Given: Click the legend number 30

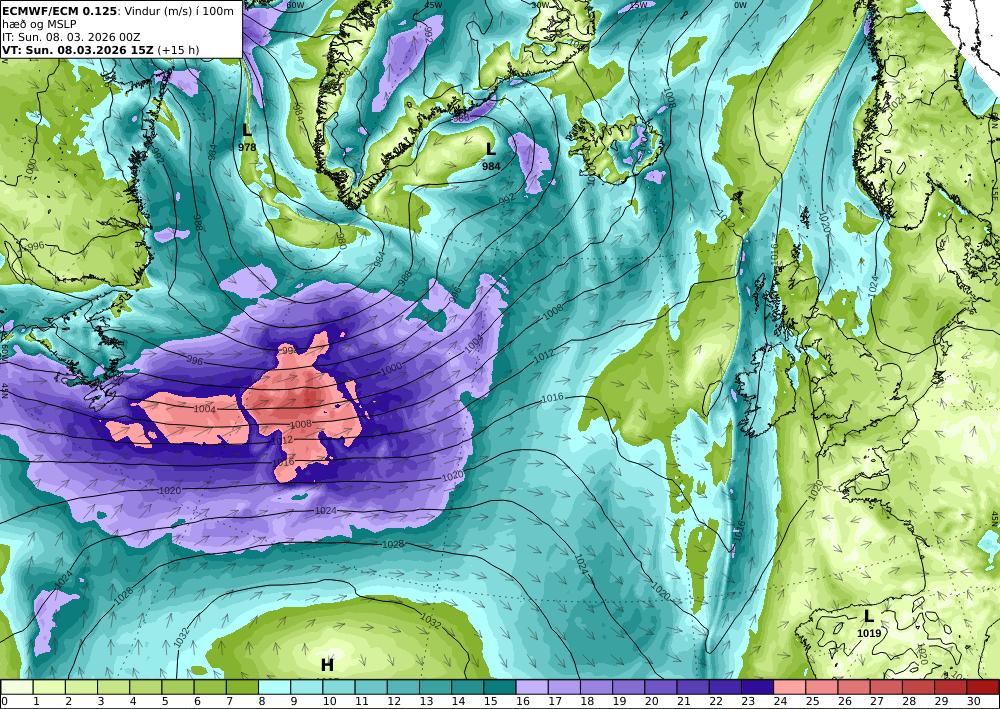Looking at the screenshot, I should pyautogui.click(x=973, y=701).
